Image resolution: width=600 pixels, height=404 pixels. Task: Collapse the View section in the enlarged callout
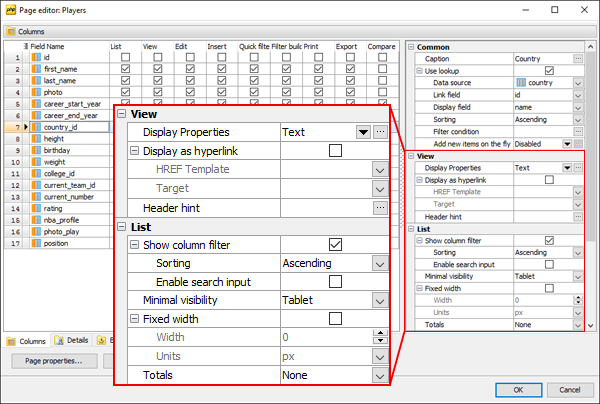pos(122,114)
